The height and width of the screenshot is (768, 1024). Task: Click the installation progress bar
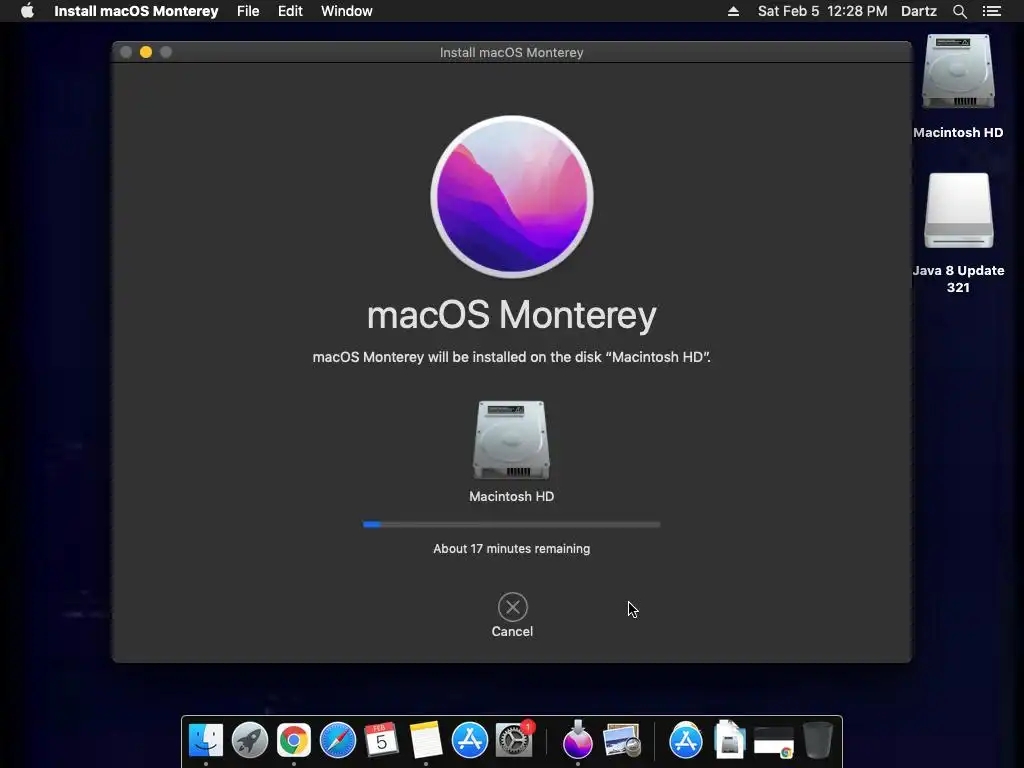click(511, 524)
